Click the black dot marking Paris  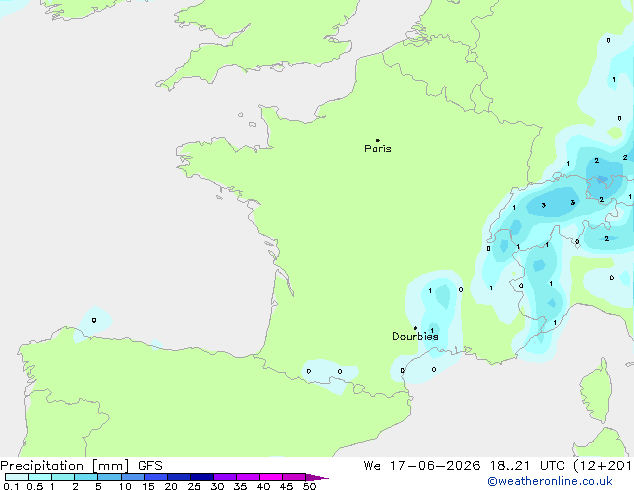378,140
